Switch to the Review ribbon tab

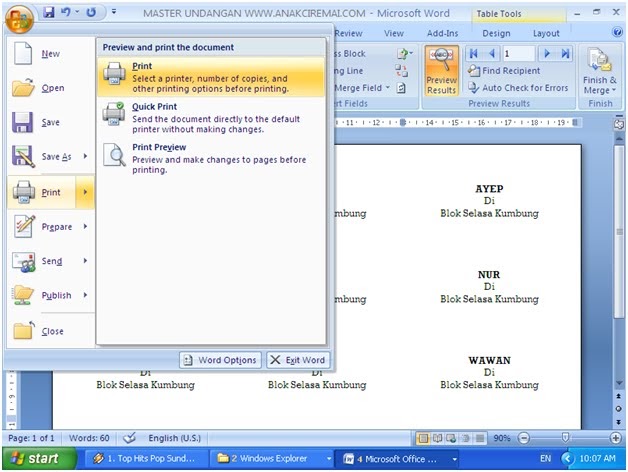click(x=348, y=33)
